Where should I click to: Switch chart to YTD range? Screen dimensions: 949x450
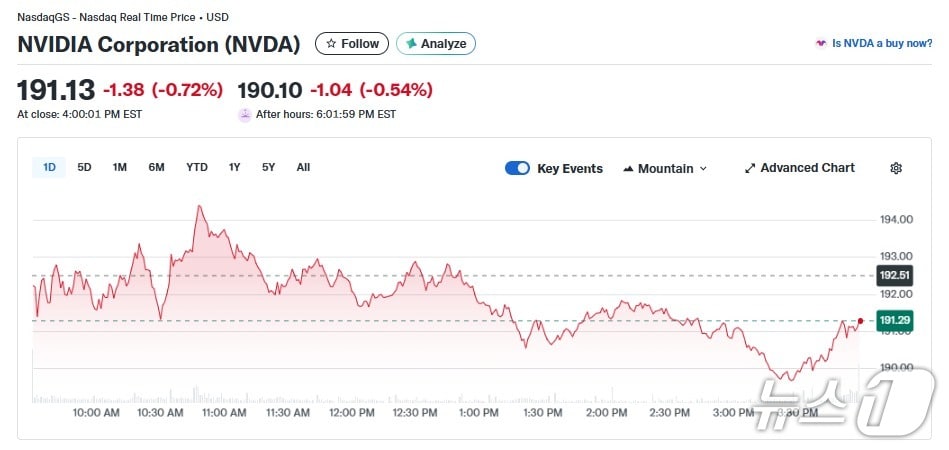(x=197, y=167)
